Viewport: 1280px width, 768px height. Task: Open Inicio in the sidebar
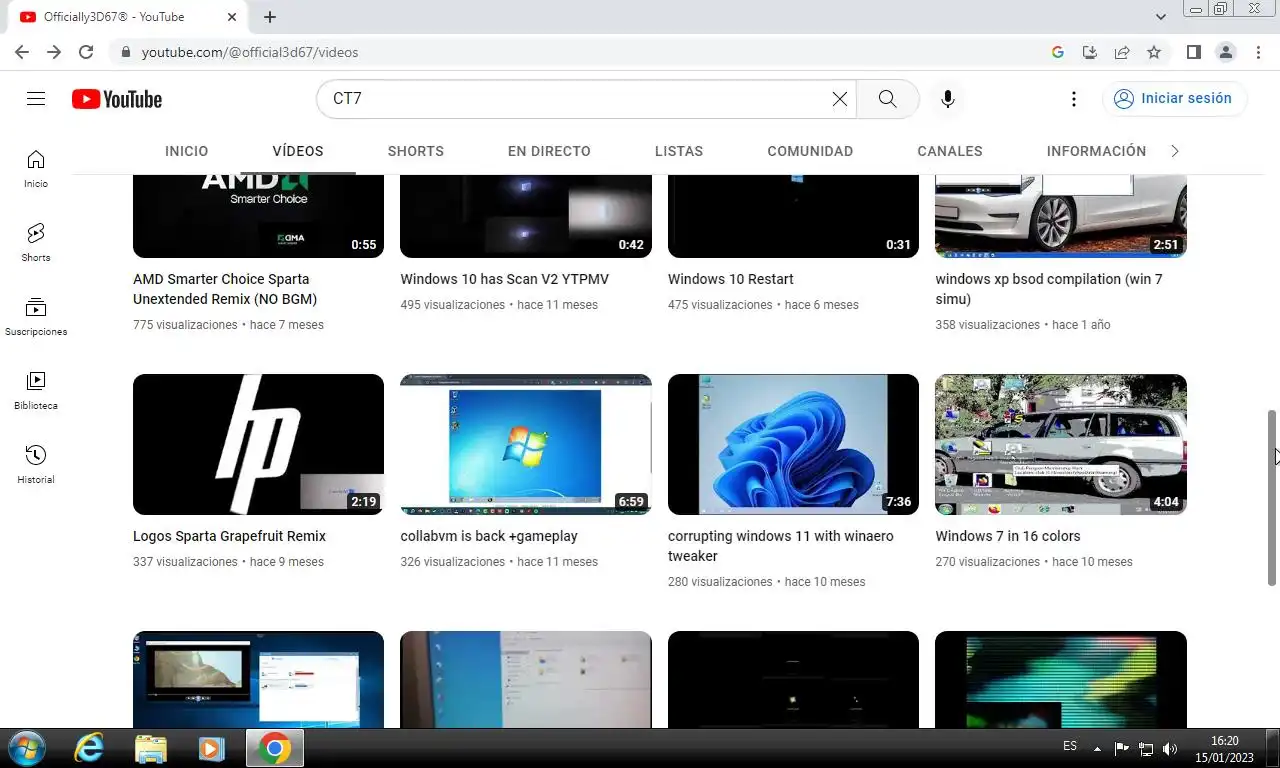tap(36, 168)
